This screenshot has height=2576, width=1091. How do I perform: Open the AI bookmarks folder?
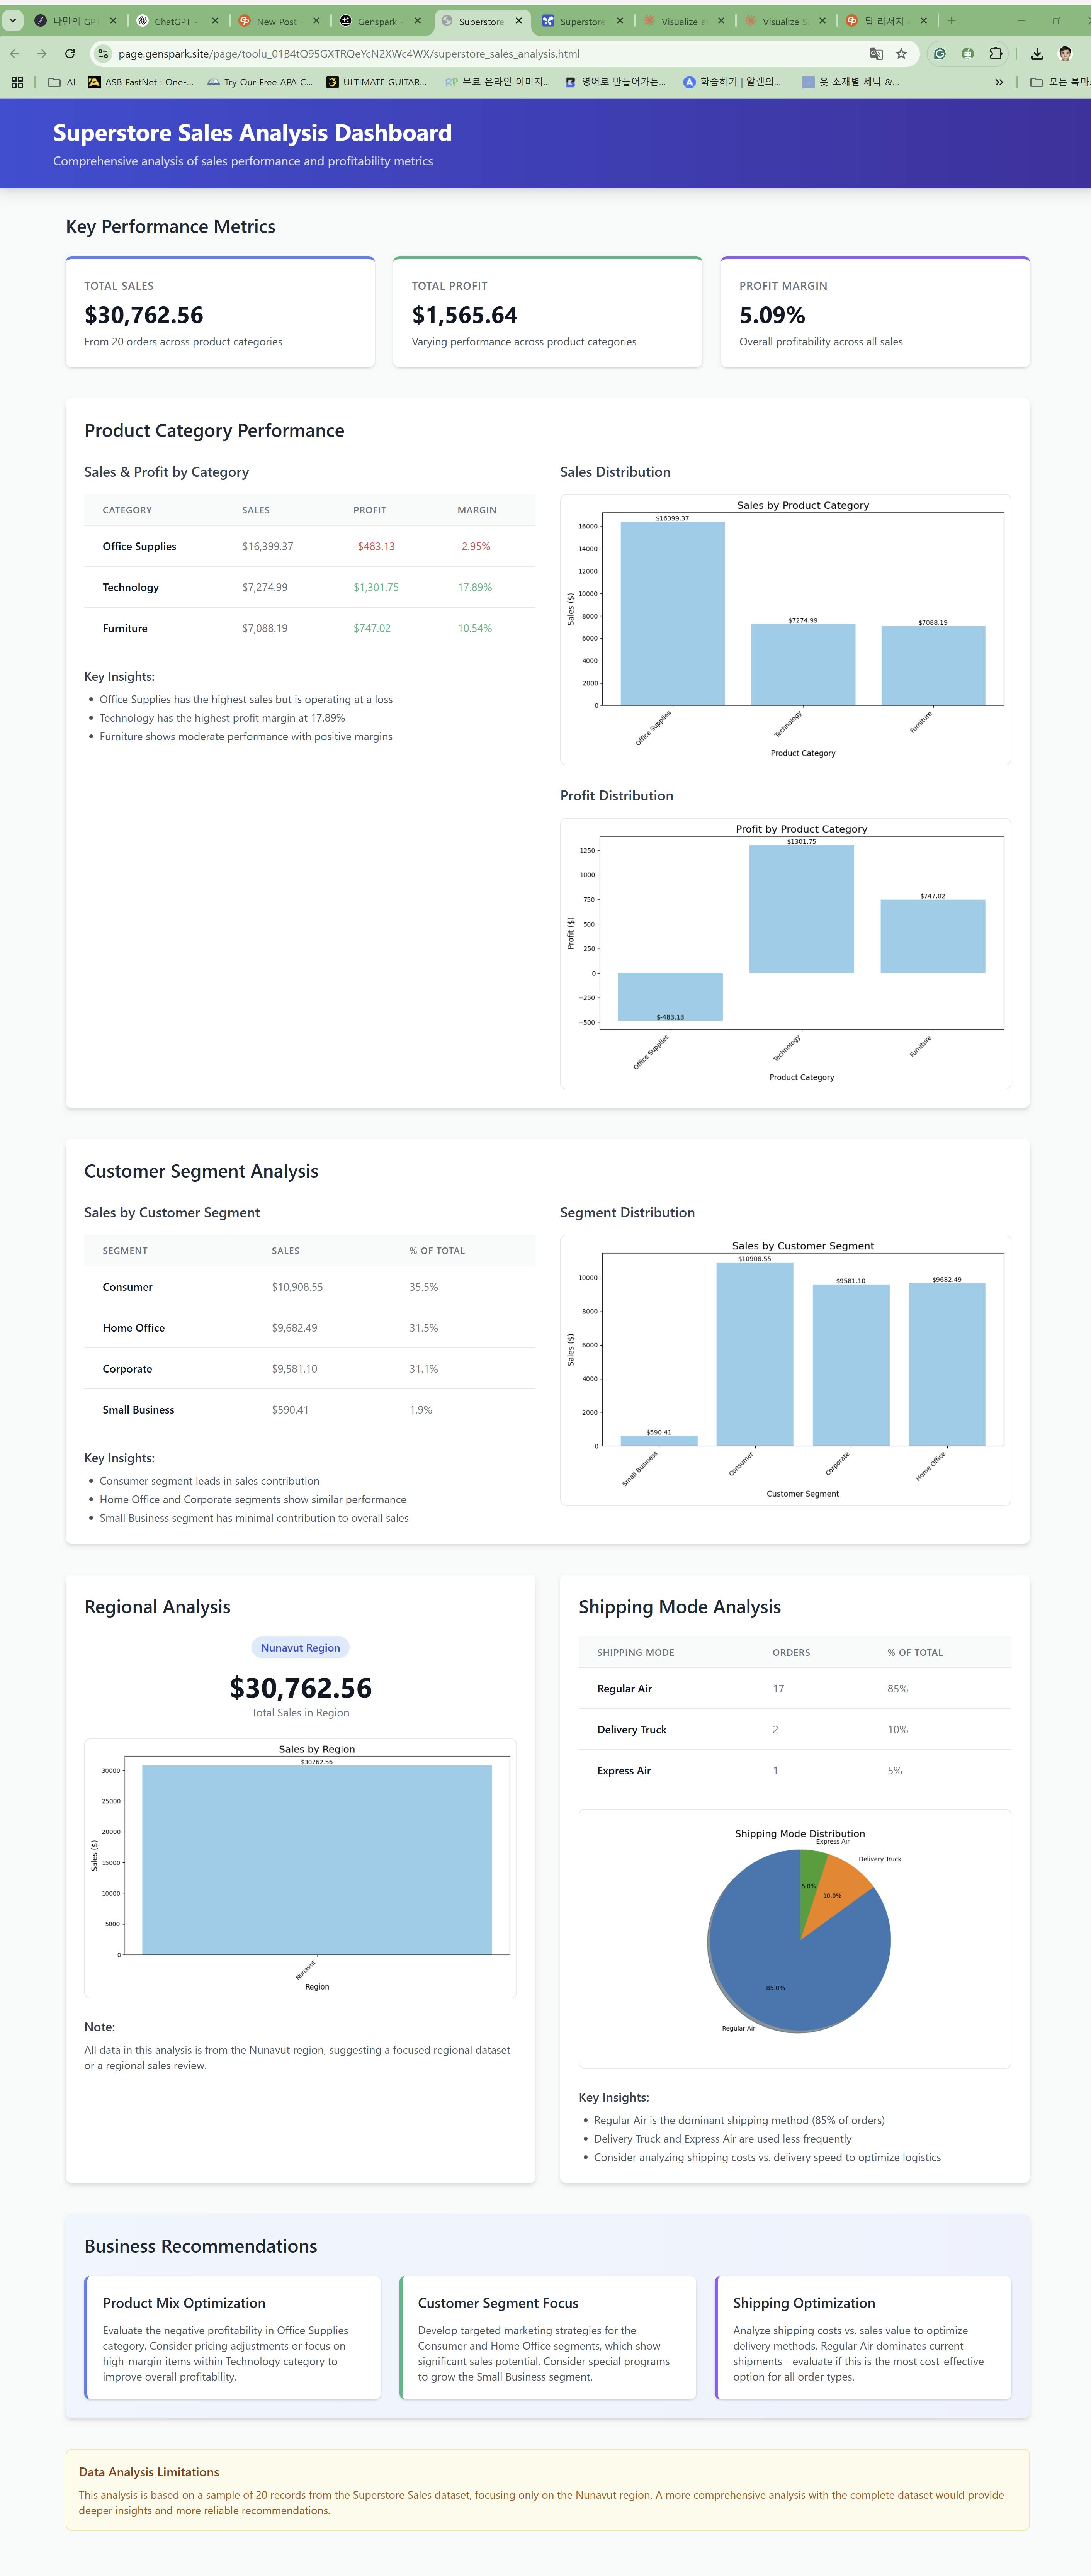pos(62,82)
